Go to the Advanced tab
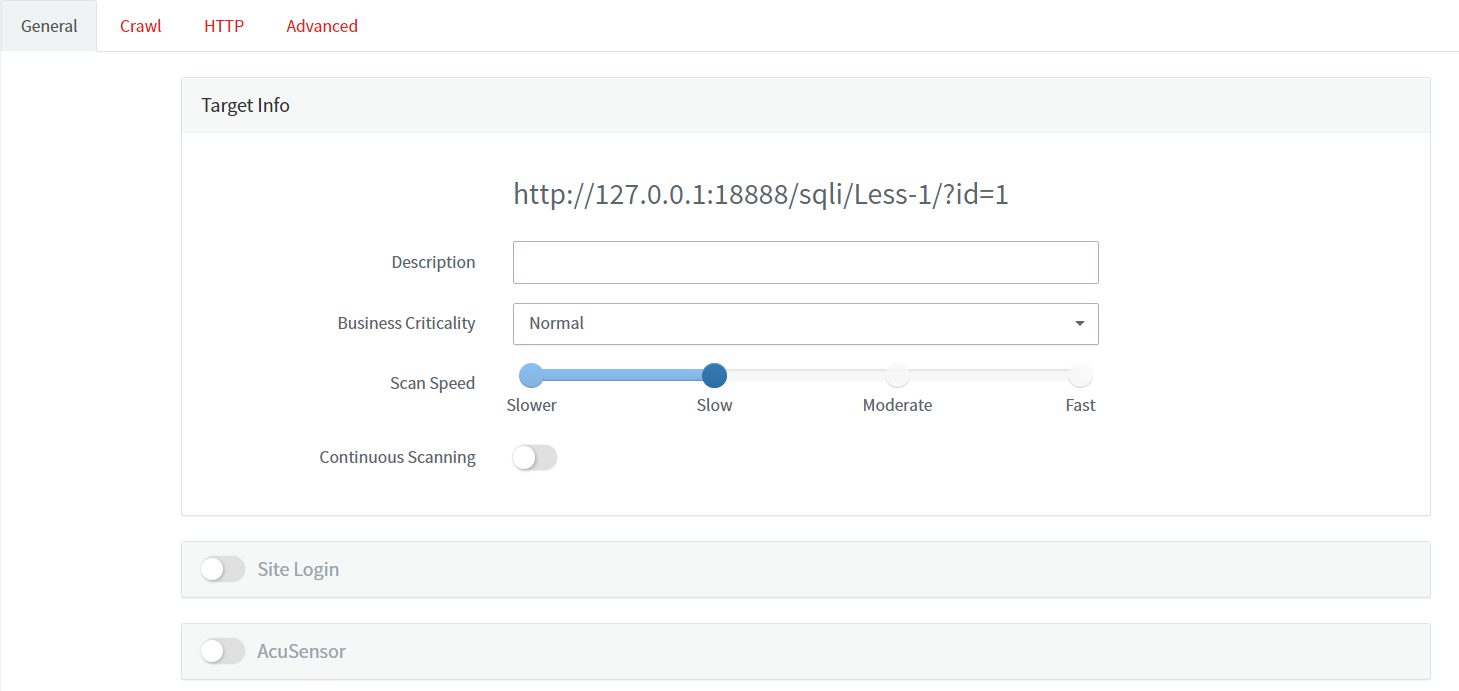Viewport: 1459px width, 691px height. click(x=322, y=26)
